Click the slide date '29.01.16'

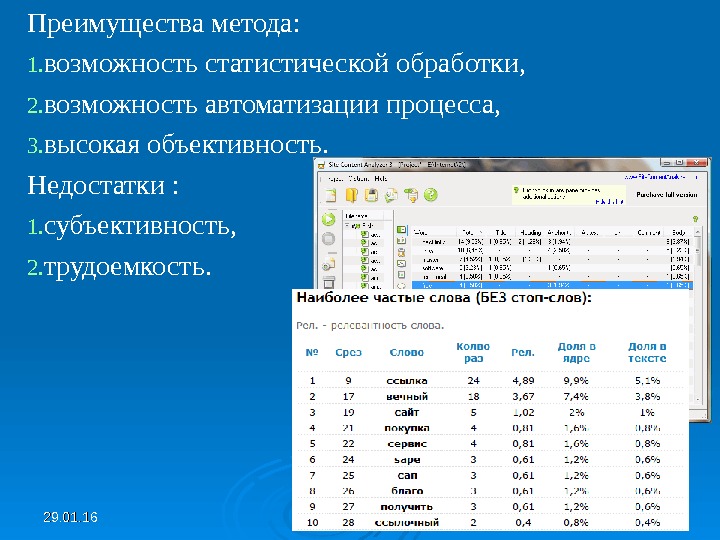70,518
